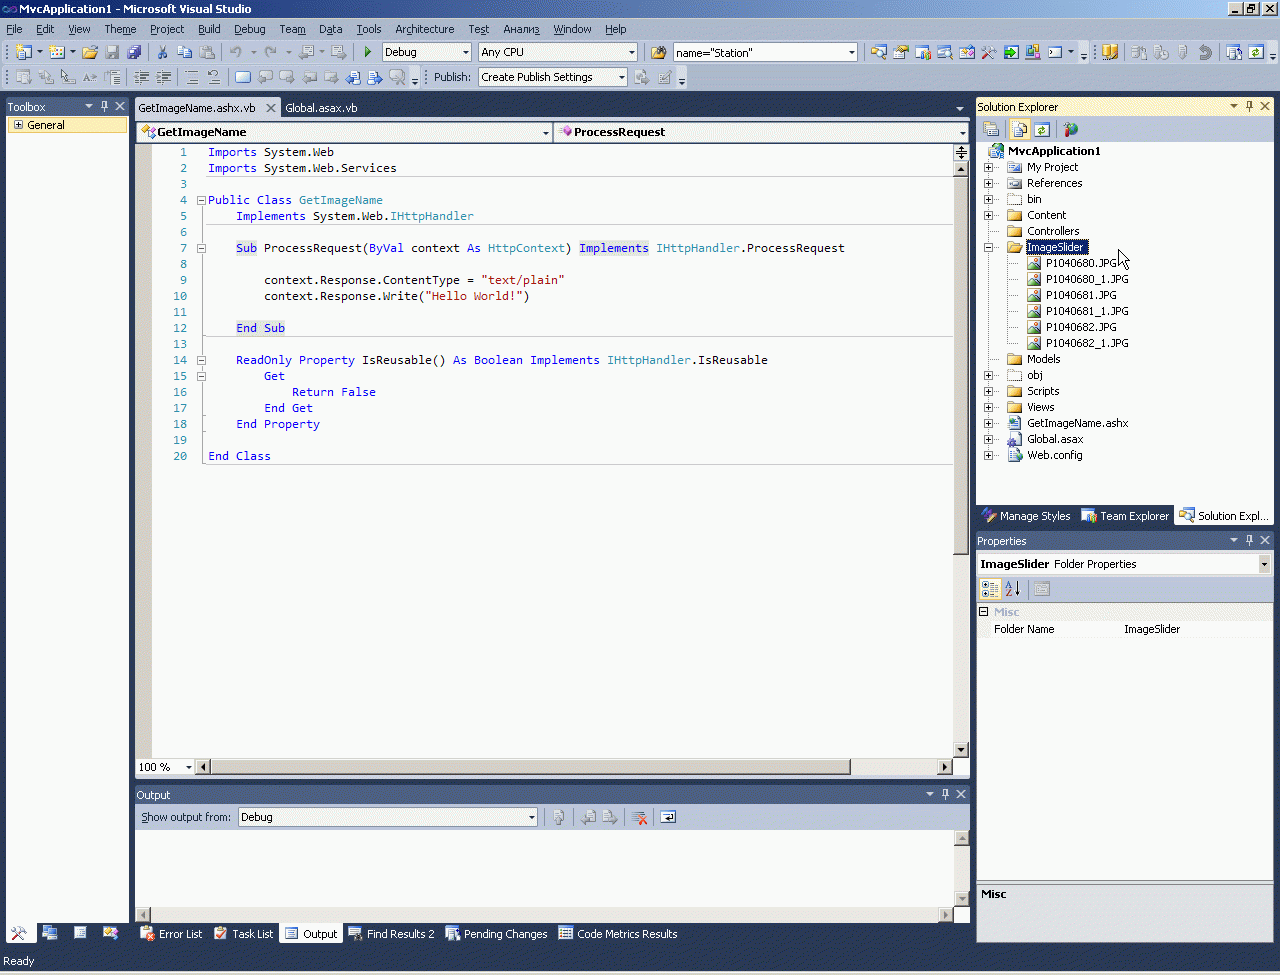The width and height of the screenshot is (1280, 975).
Task: Open the Team Explorer tab
Action: coord(1125,516)
